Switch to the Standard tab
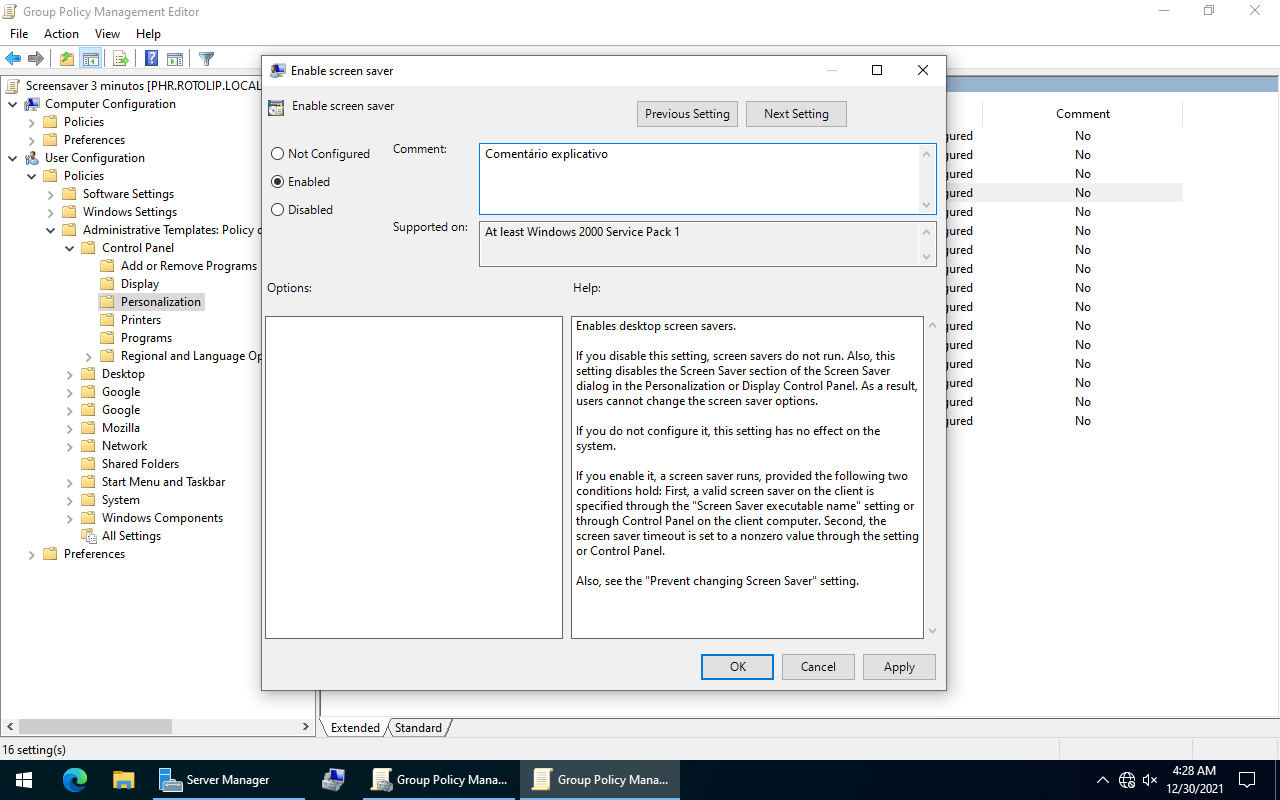The width and height of the screenshot is (1280, 800). point(418,728)
